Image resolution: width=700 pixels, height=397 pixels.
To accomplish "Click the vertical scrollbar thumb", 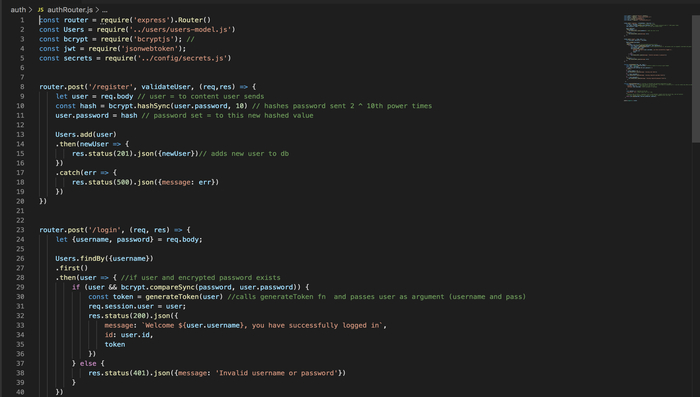I will pyautogui.click(x=696, y=79).
